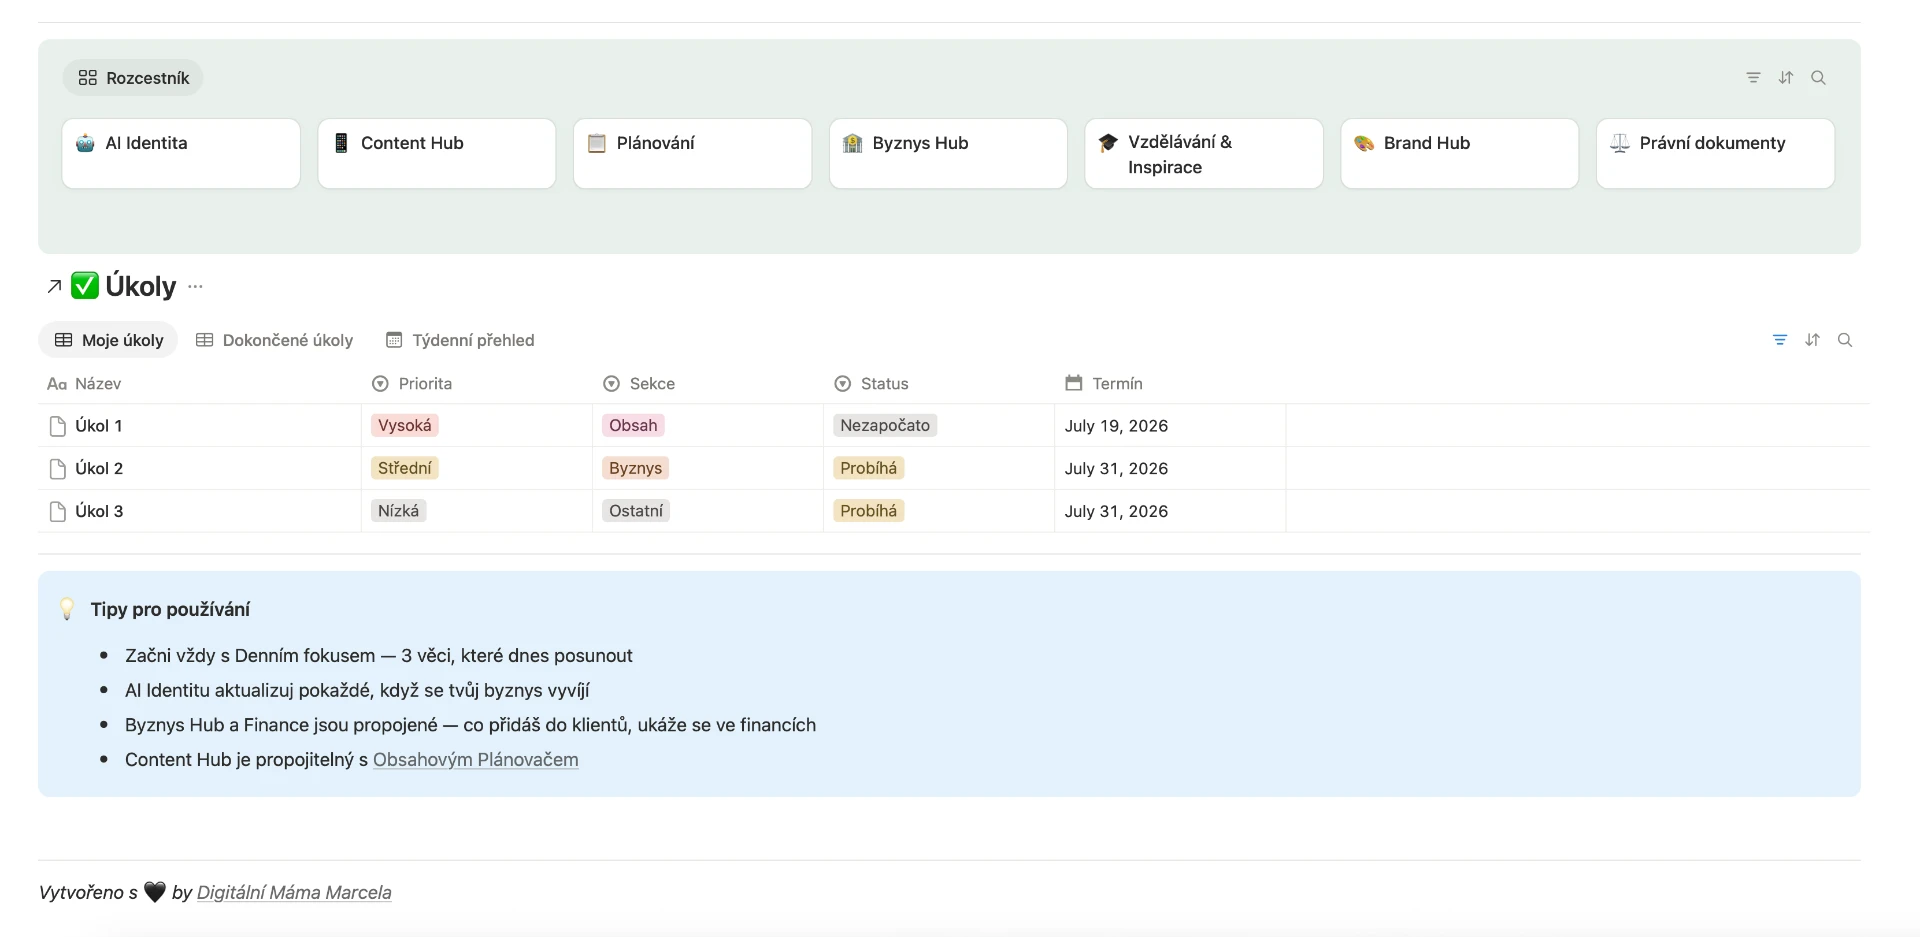Click the blue filter icon above Úkoly table
This screenshot has height=937, width=1920.
tap(1780, 340)
